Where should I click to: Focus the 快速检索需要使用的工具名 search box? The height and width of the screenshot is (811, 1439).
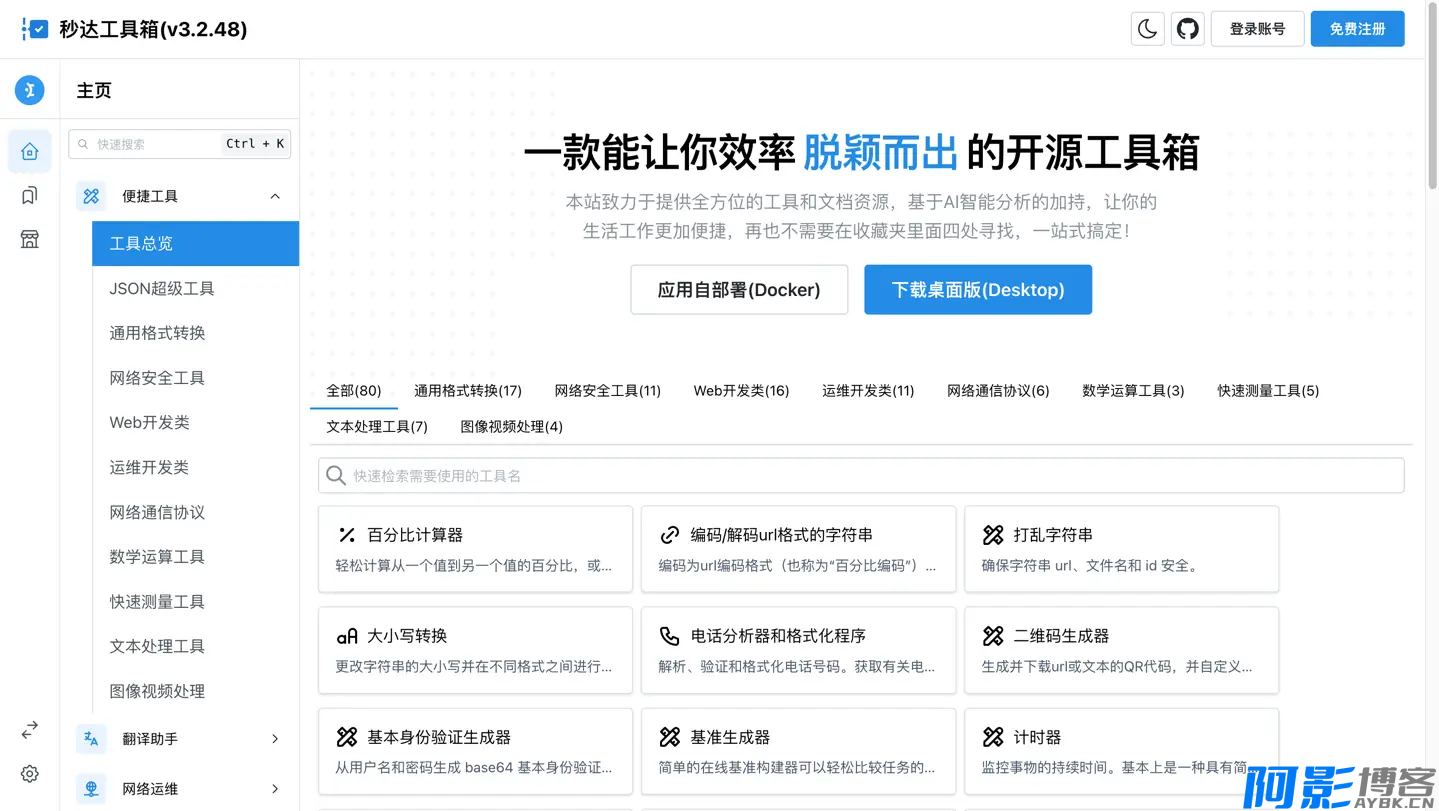(861, 476)
